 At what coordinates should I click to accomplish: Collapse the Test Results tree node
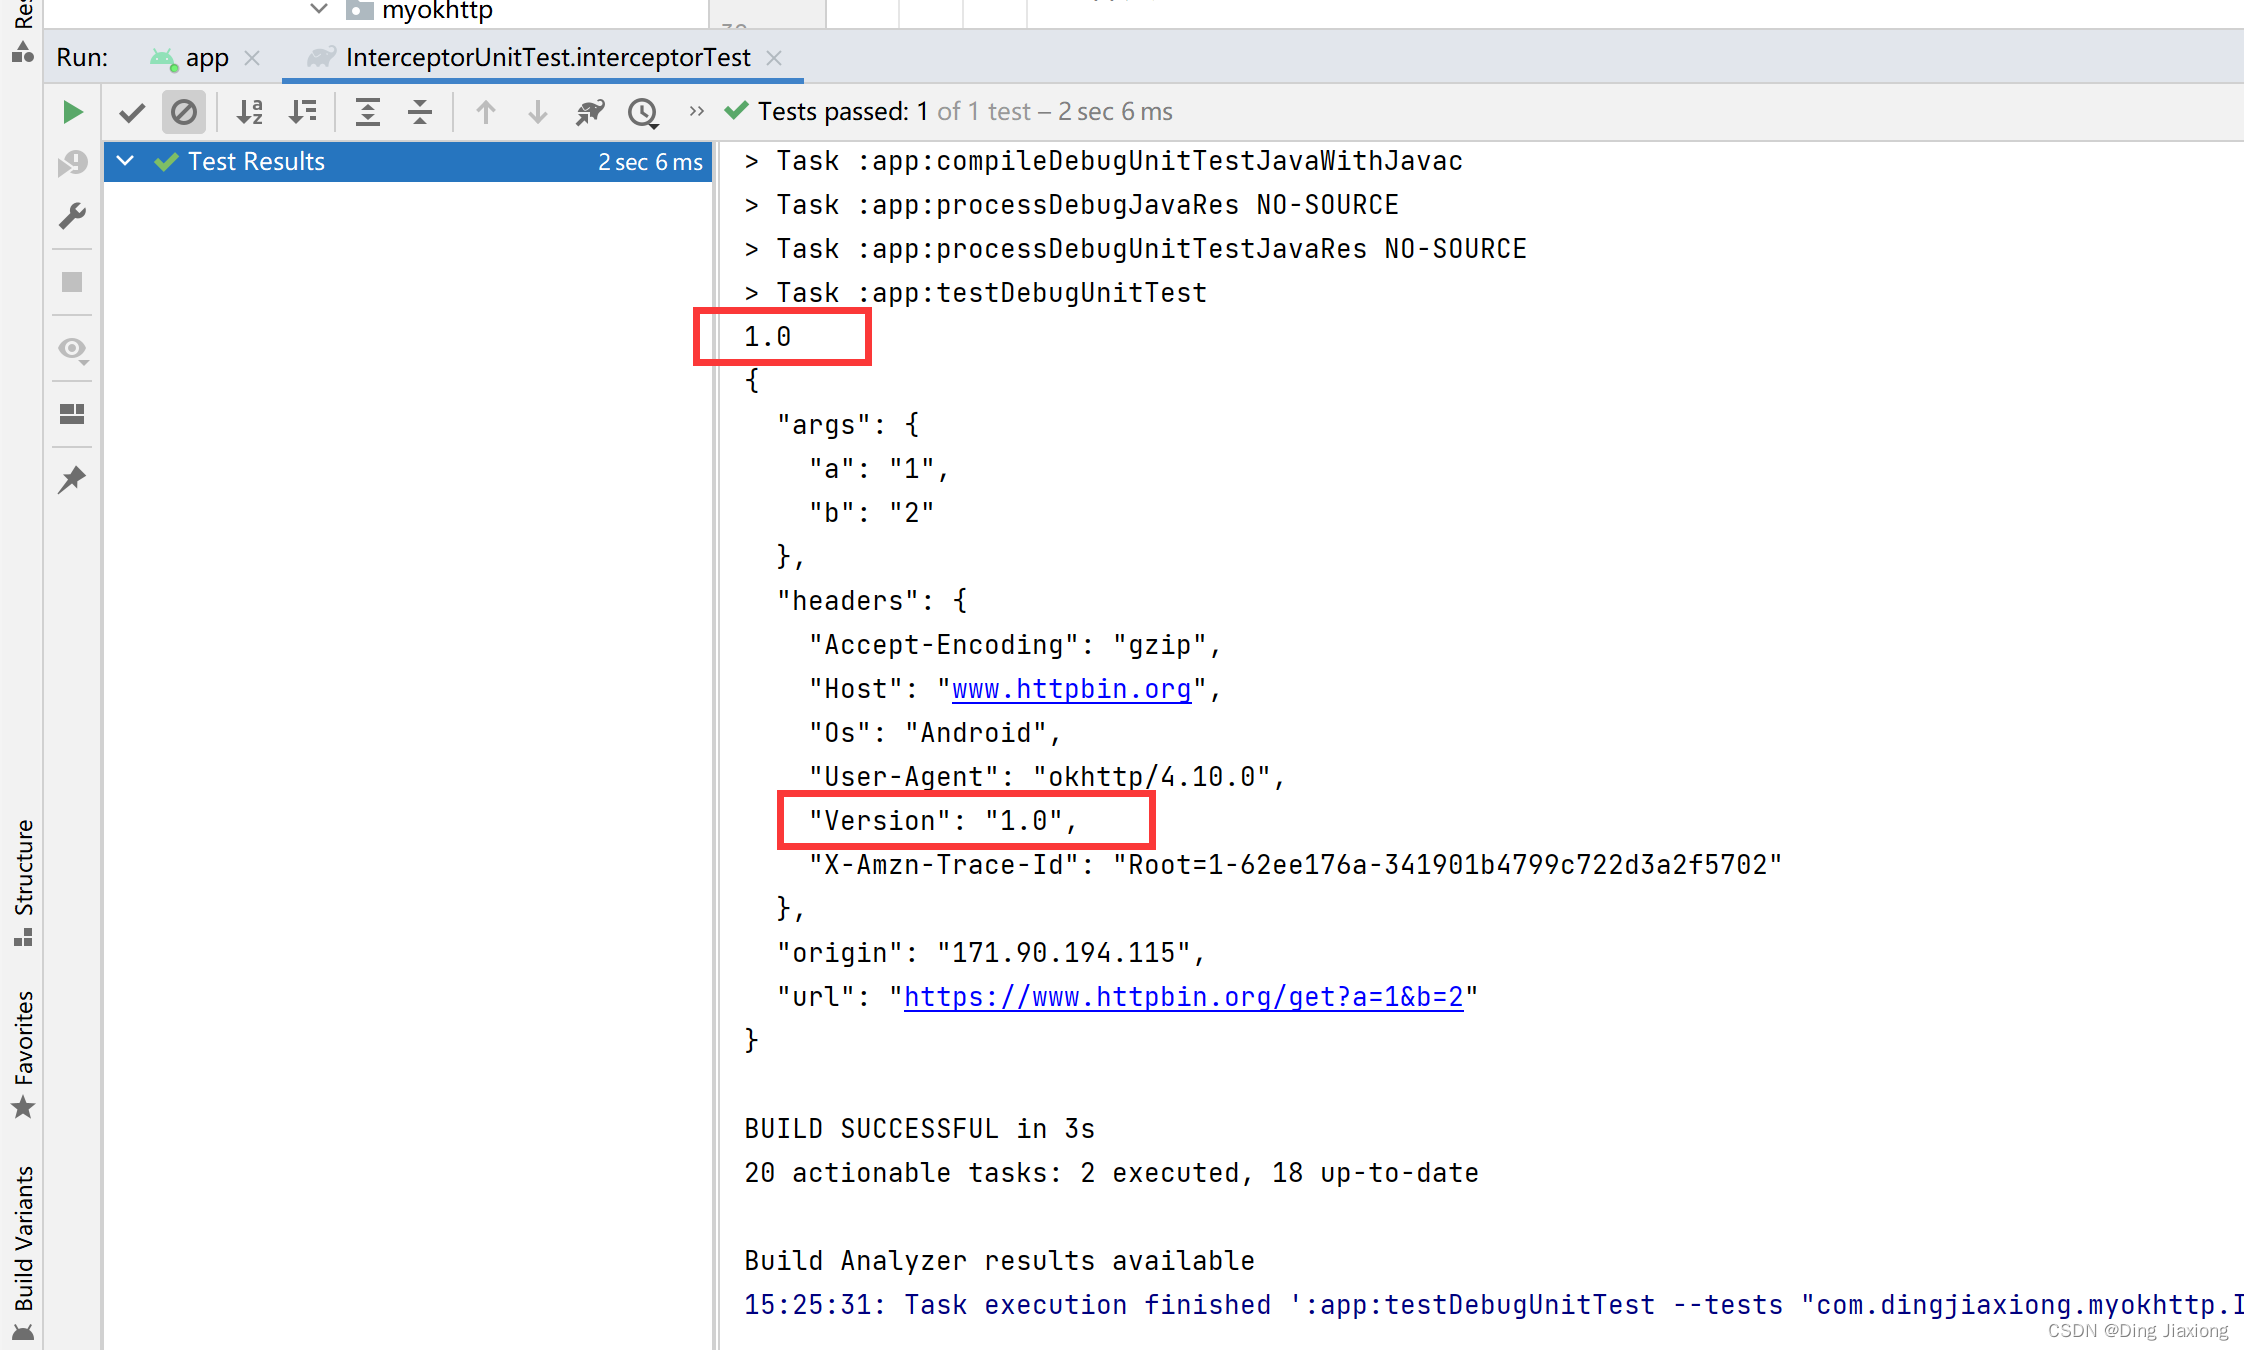click(x=126, y=161)
